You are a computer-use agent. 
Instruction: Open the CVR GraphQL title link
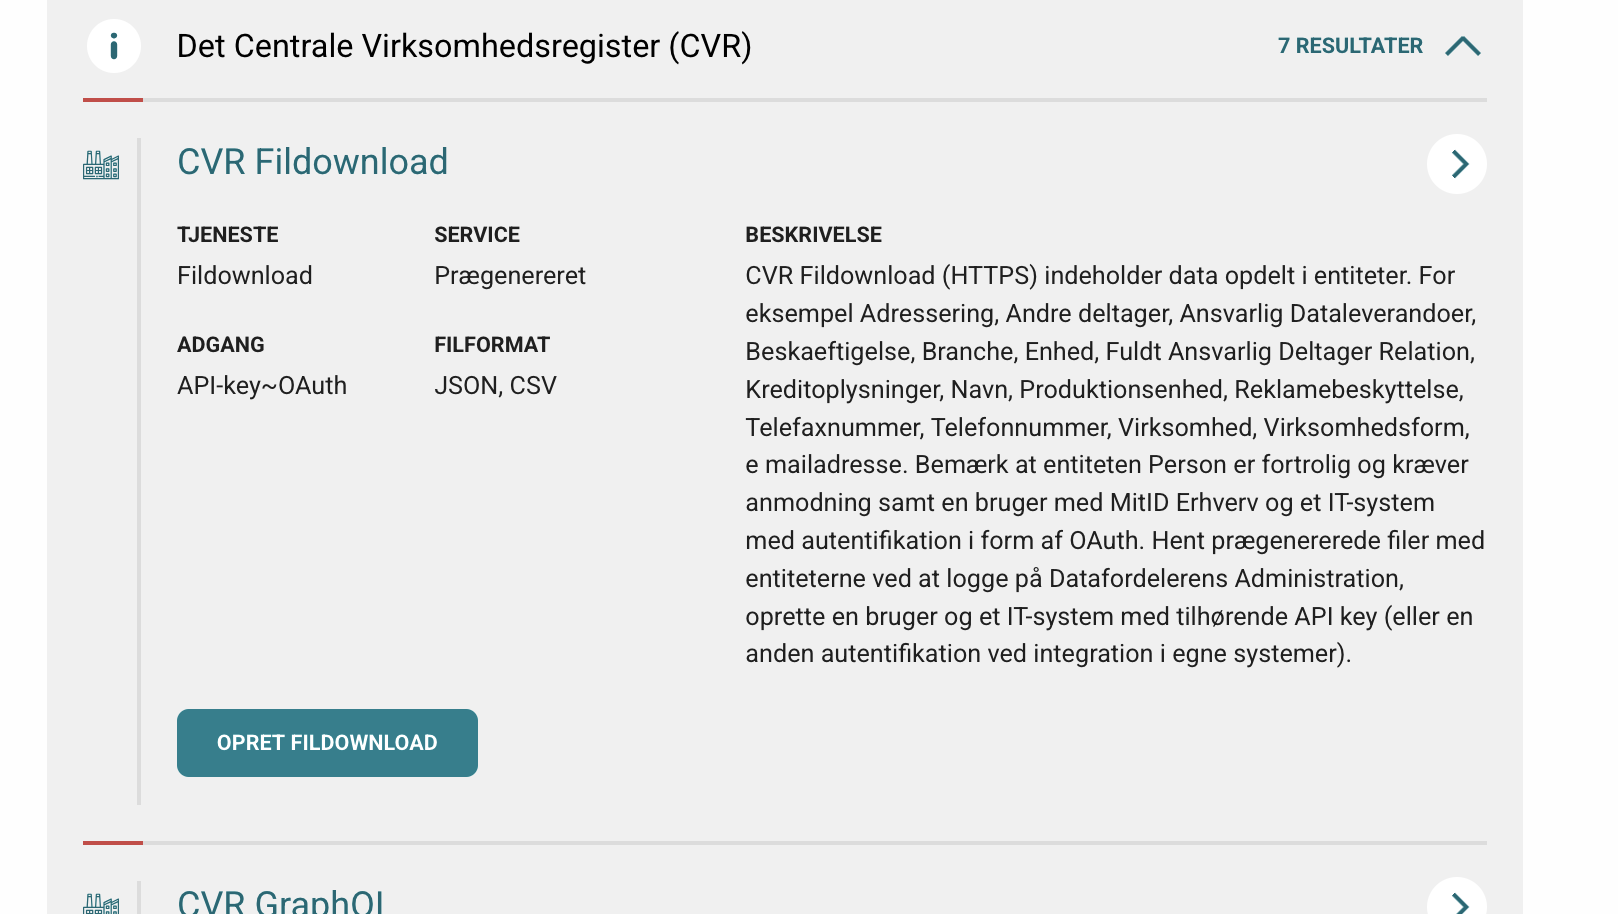pos(281,901)
